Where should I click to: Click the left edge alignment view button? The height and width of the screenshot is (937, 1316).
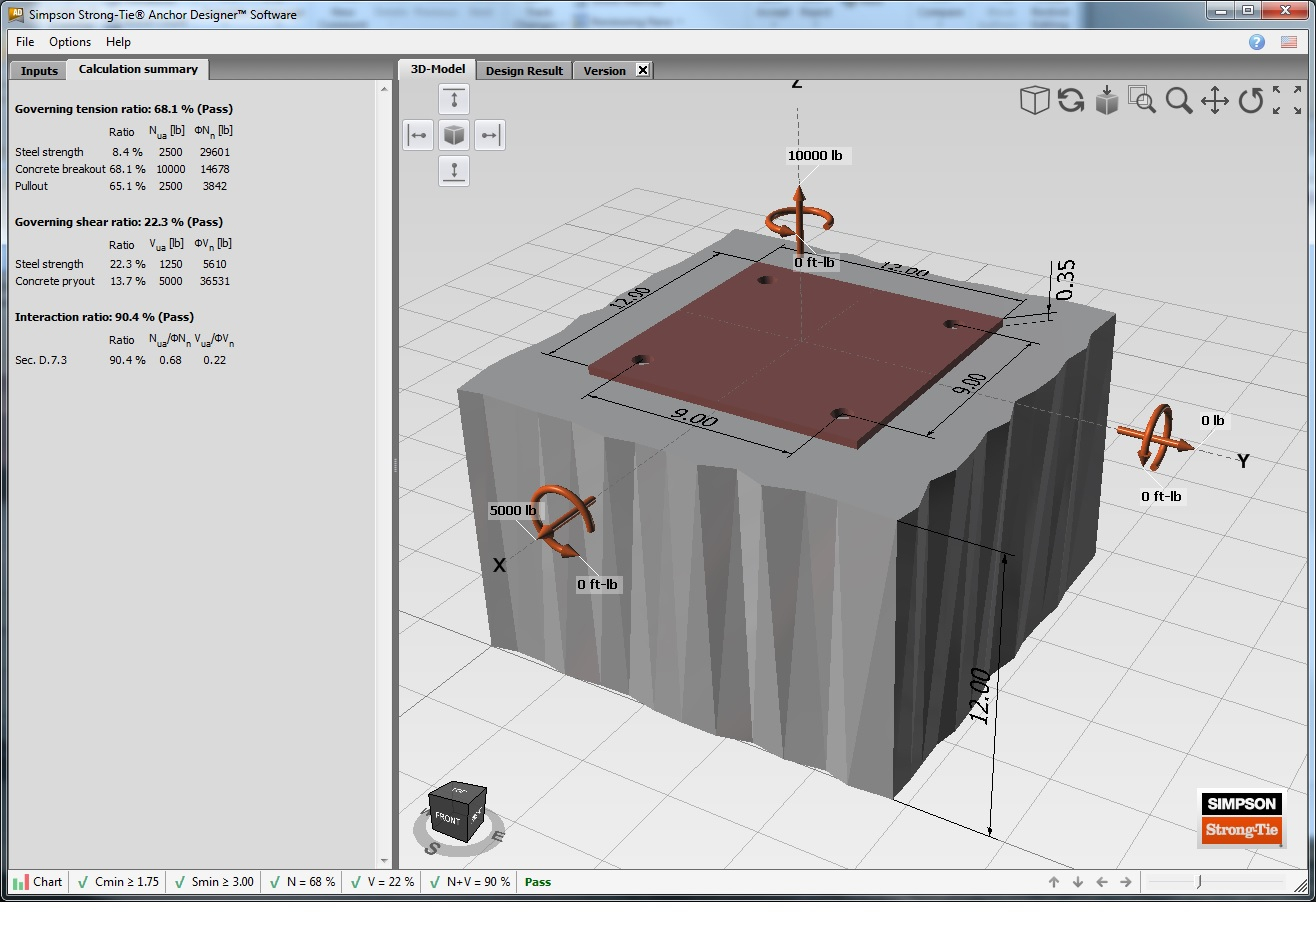point(418,135)
